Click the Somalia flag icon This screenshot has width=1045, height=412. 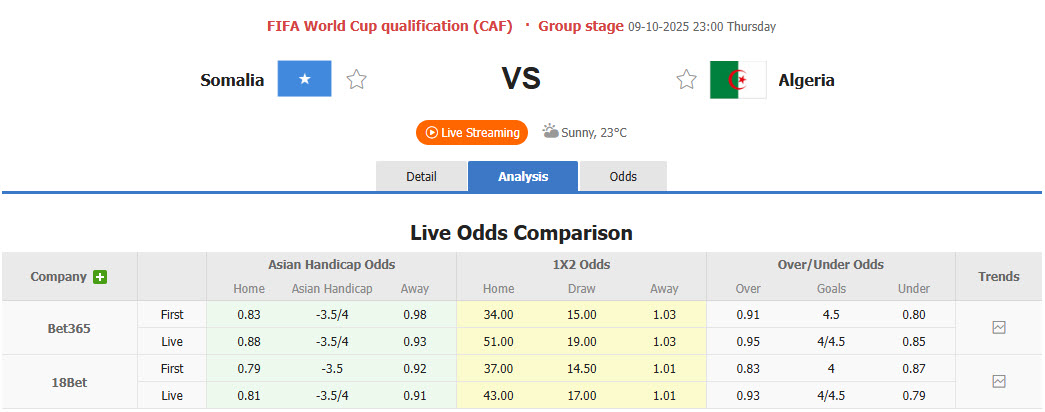304,80
